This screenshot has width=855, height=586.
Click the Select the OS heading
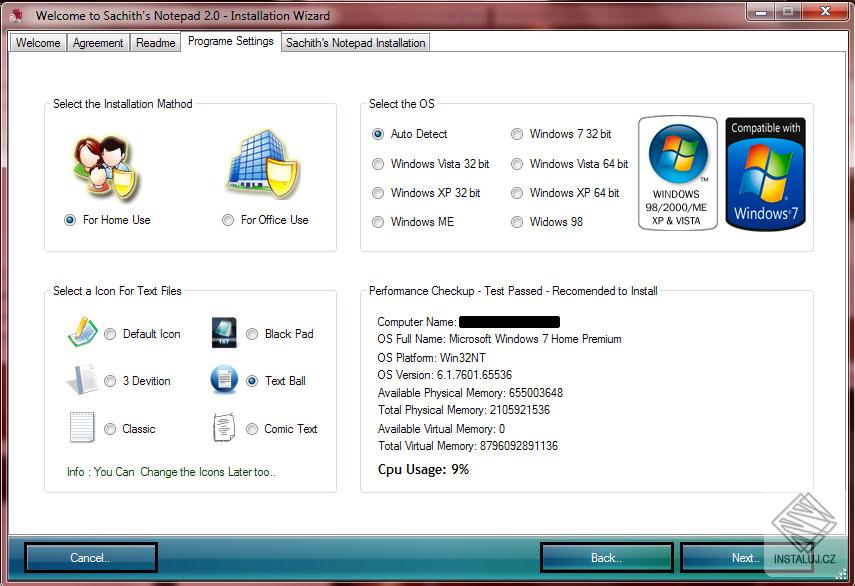[402, 104]
